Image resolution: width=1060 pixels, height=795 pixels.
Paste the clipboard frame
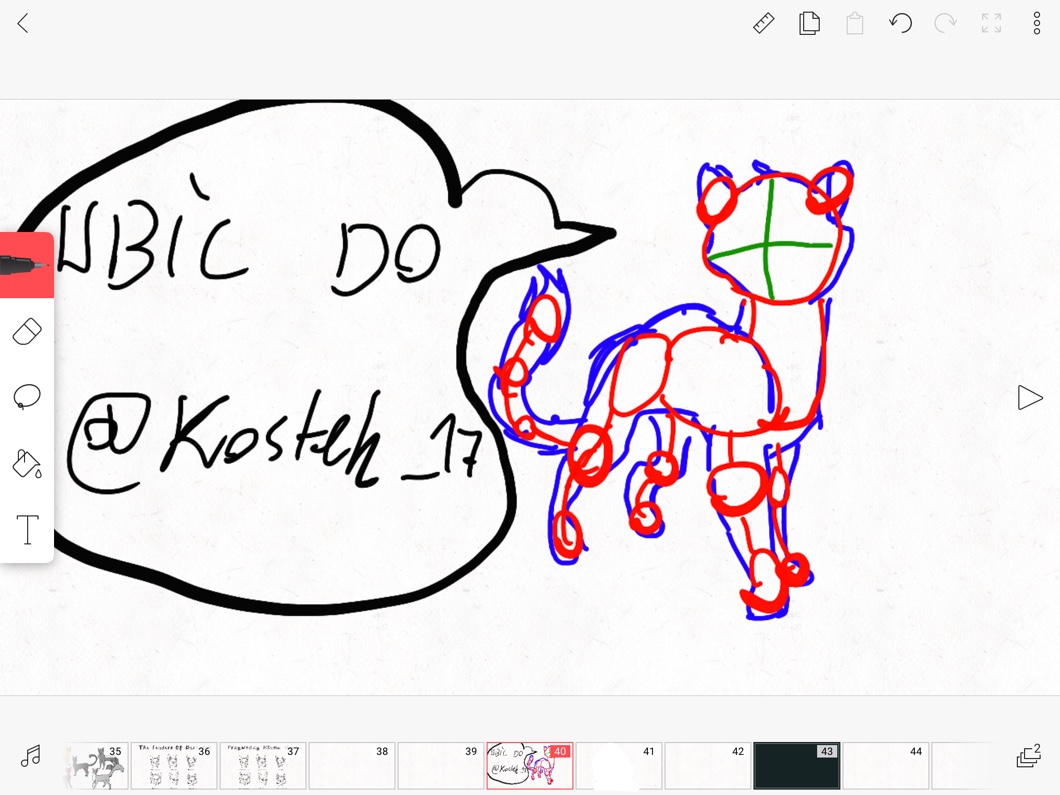pos(855,23)
